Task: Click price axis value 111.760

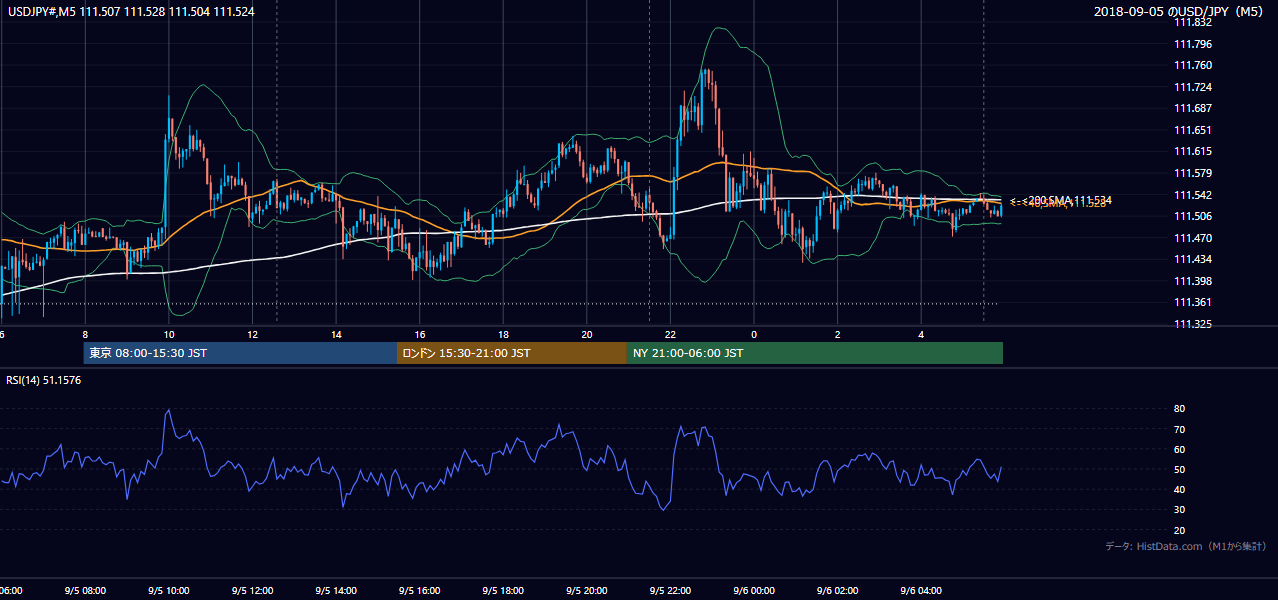Action: click(x=1192, y=66)
